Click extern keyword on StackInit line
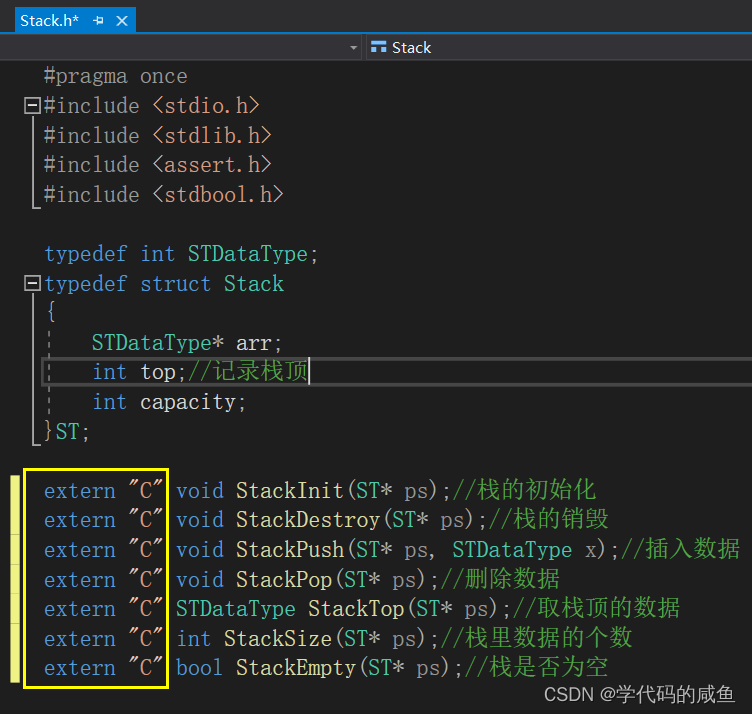752x714 pixels. point(80,492)
